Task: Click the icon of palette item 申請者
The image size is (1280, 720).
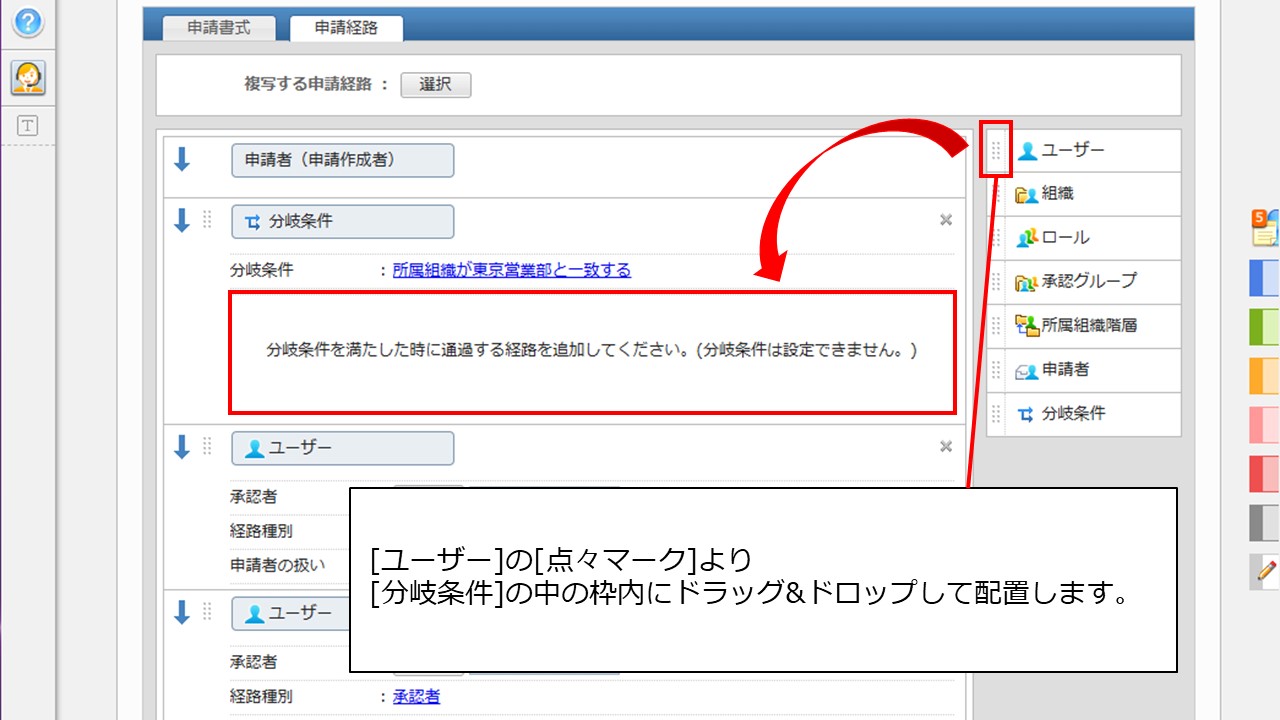Action: pos(1027,370)
